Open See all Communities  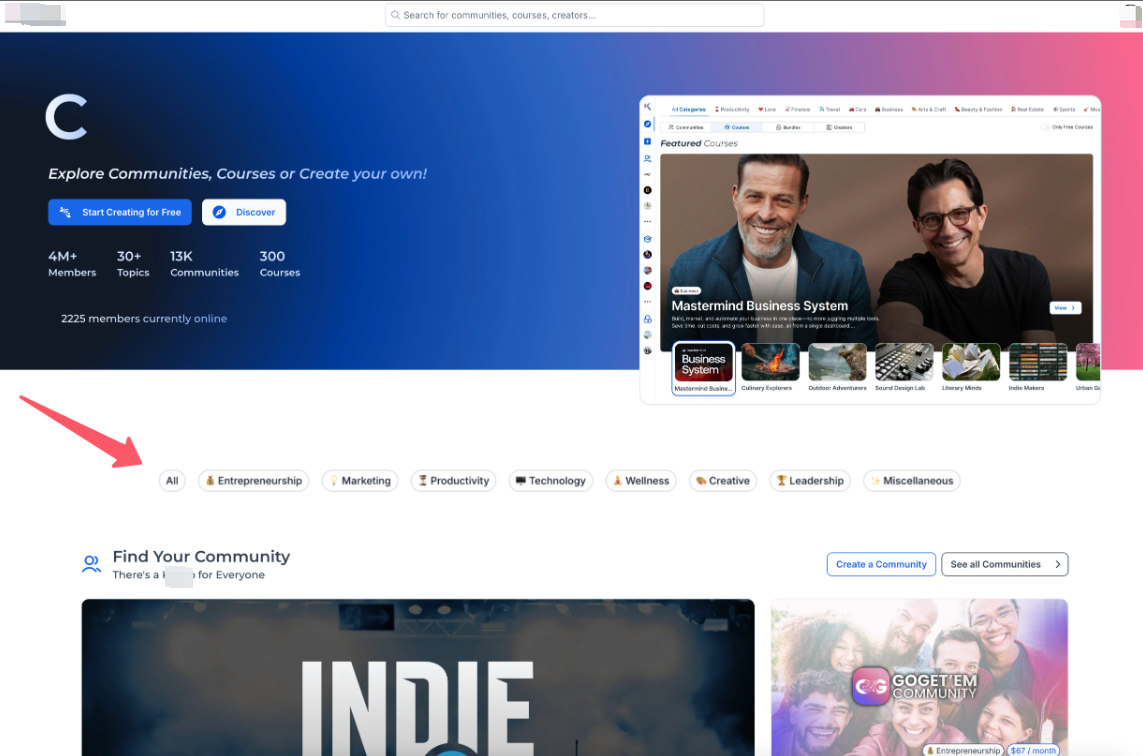(x=1004, y=564)
